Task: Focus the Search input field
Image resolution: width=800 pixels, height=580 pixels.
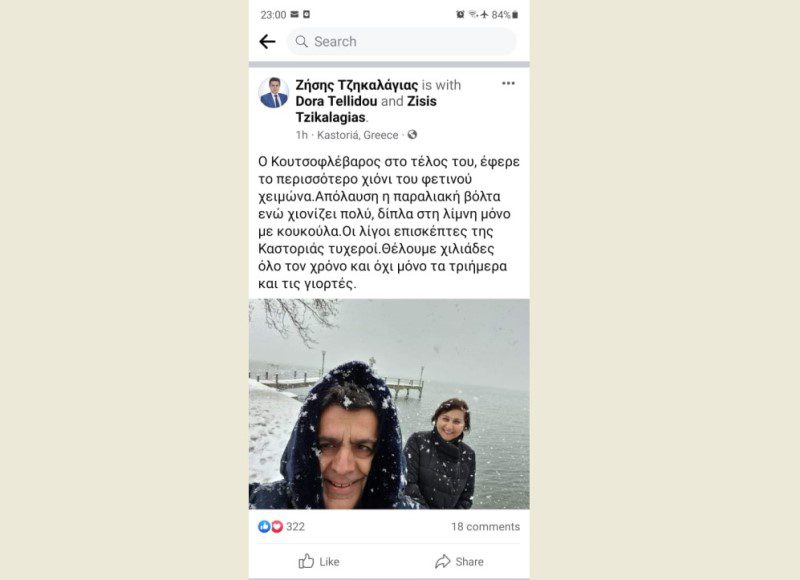Action: coord(402,41)
